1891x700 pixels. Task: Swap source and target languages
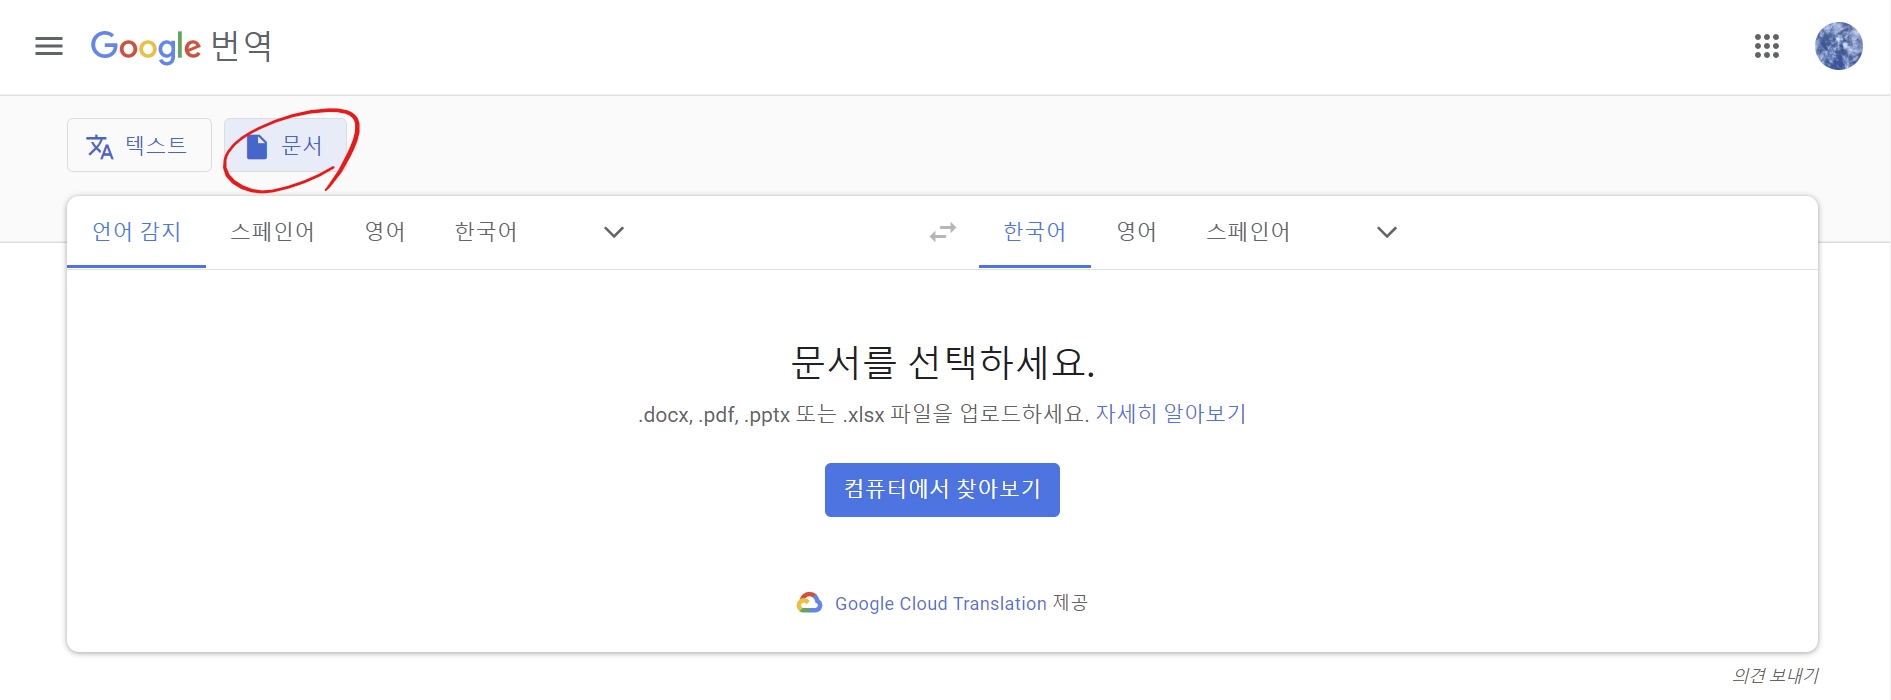943,232
